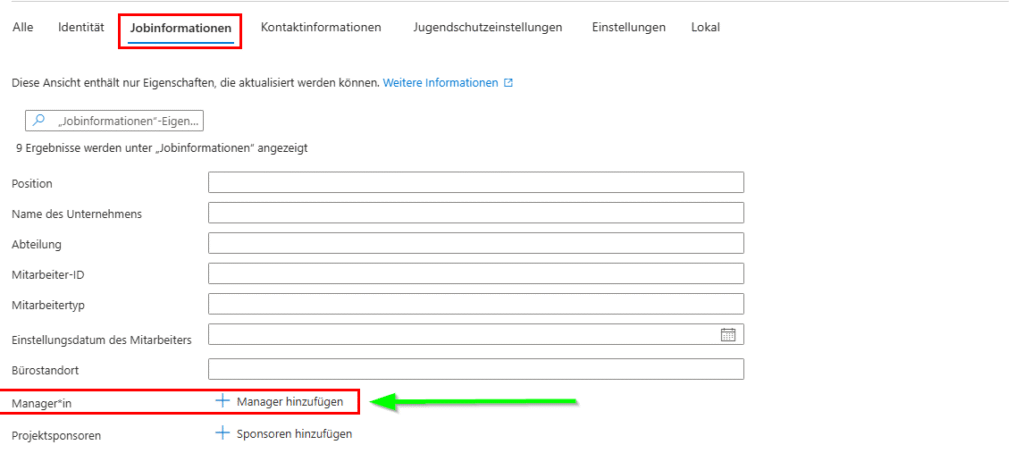Select the Jobinformationen tab
The height and width of the screenshot is (470, 1024).
[181, 28]
